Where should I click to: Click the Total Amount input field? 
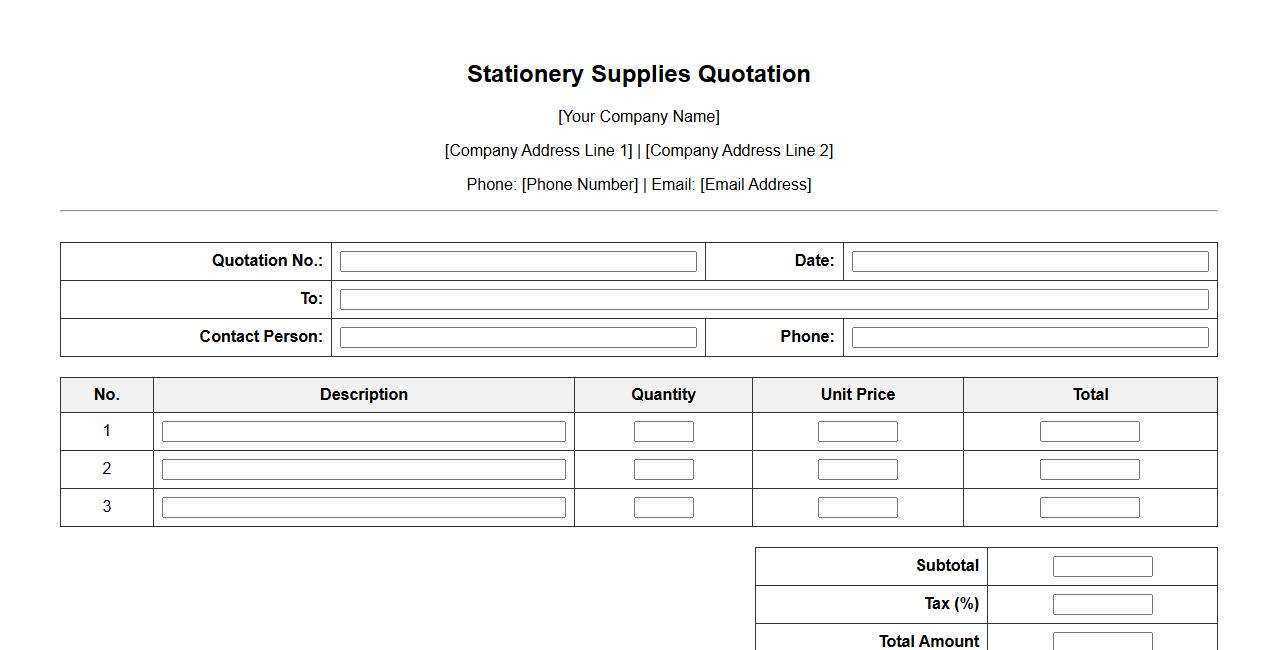click(1103, 641)
